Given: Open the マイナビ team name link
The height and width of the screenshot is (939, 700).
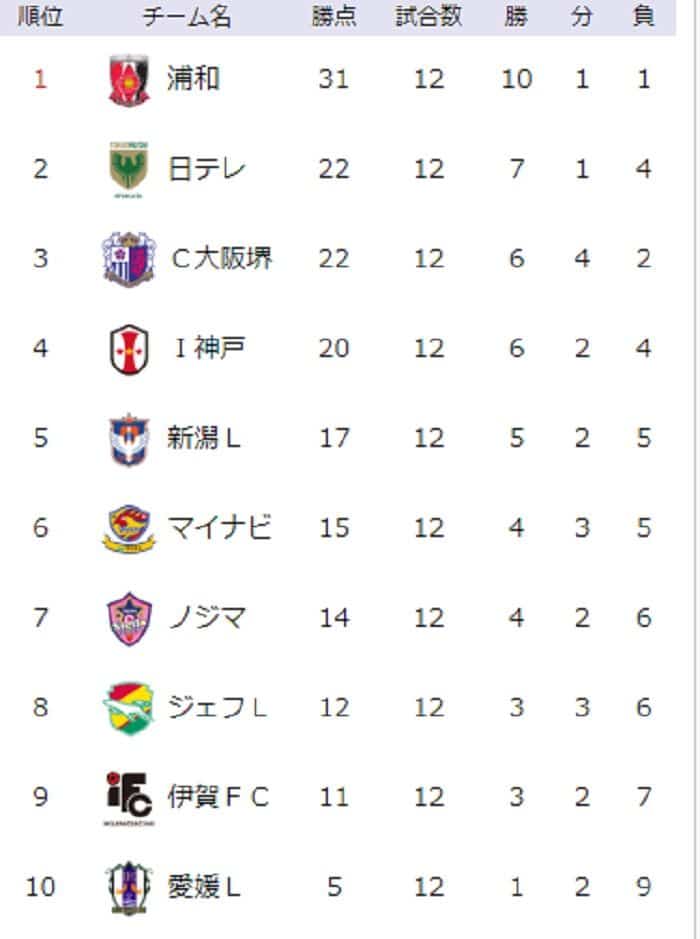Looking at the screenshot, I should click(219, 528).
